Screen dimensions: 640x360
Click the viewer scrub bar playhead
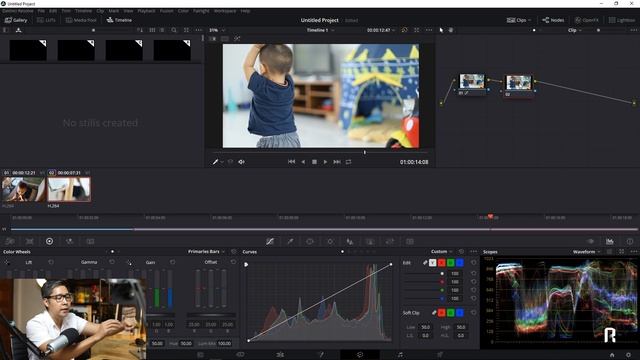click(364, 152)
